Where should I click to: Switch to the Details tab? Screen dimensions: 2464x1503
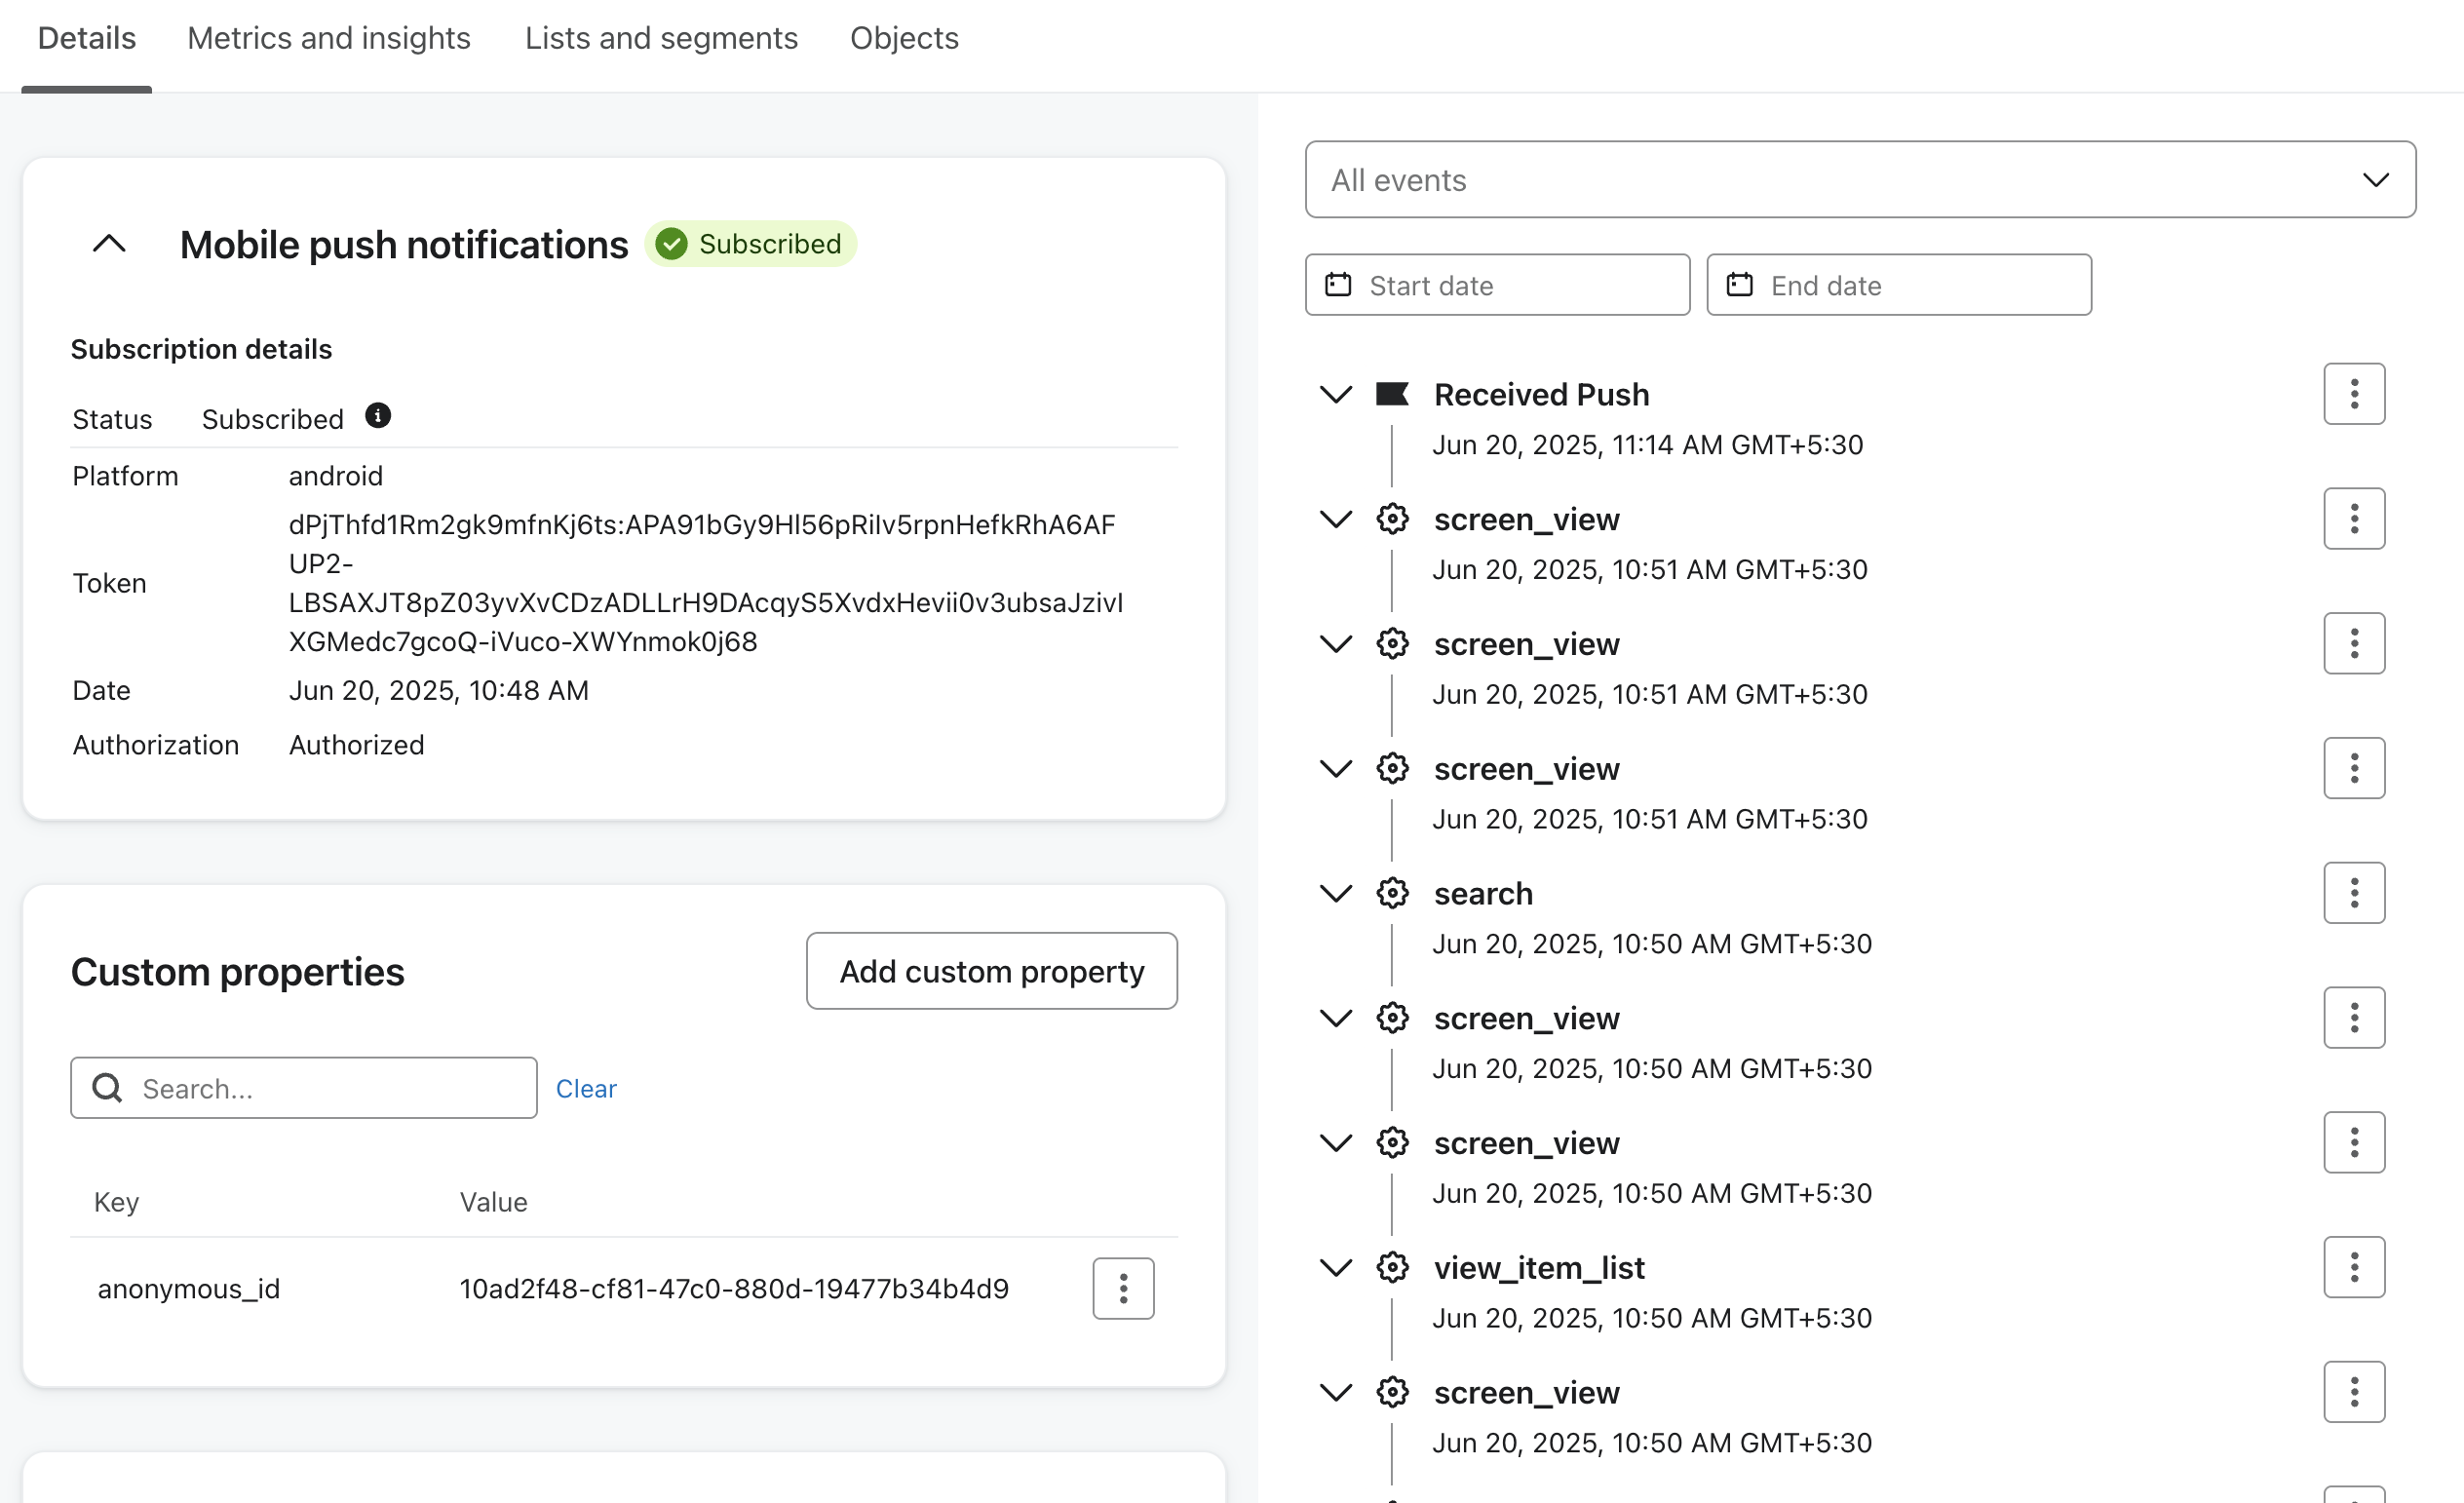[x=87, y=38]
